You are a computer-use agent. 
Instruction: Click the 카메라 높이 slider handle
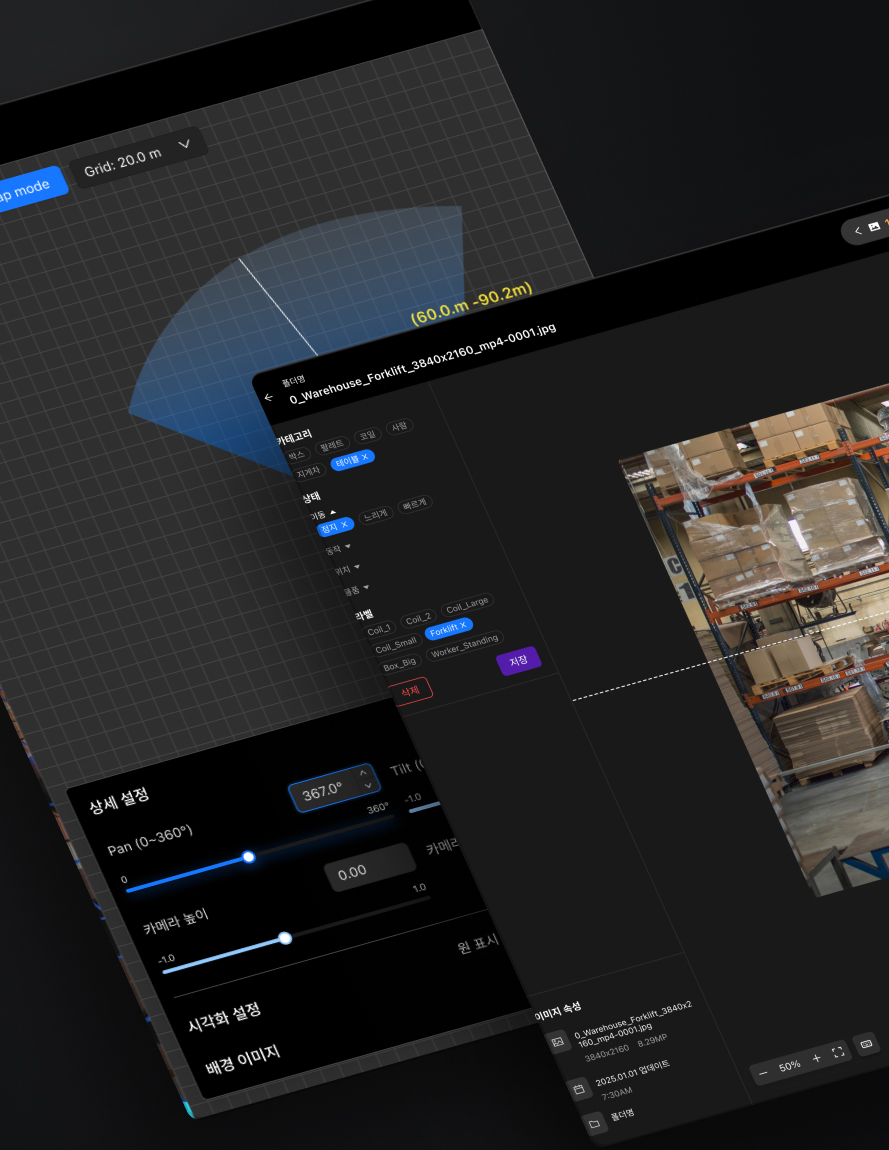point(285,938)
